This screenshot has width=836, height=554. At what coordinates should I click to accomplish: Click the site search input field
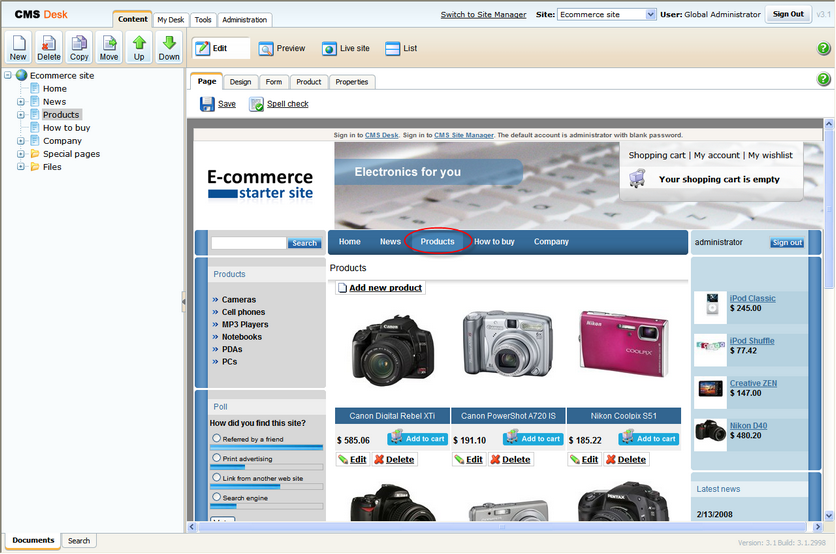(x=248, y=243)
